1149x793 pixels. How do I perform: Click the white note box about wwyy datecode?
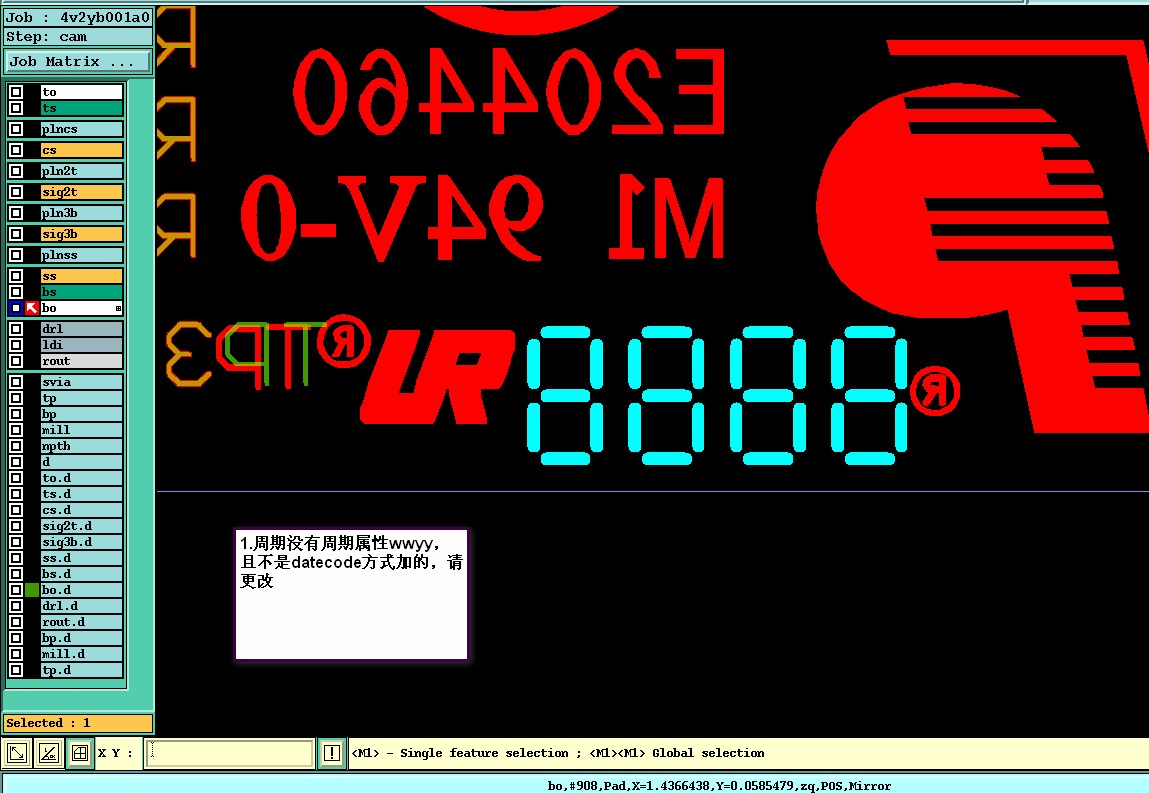click(351, 594)
